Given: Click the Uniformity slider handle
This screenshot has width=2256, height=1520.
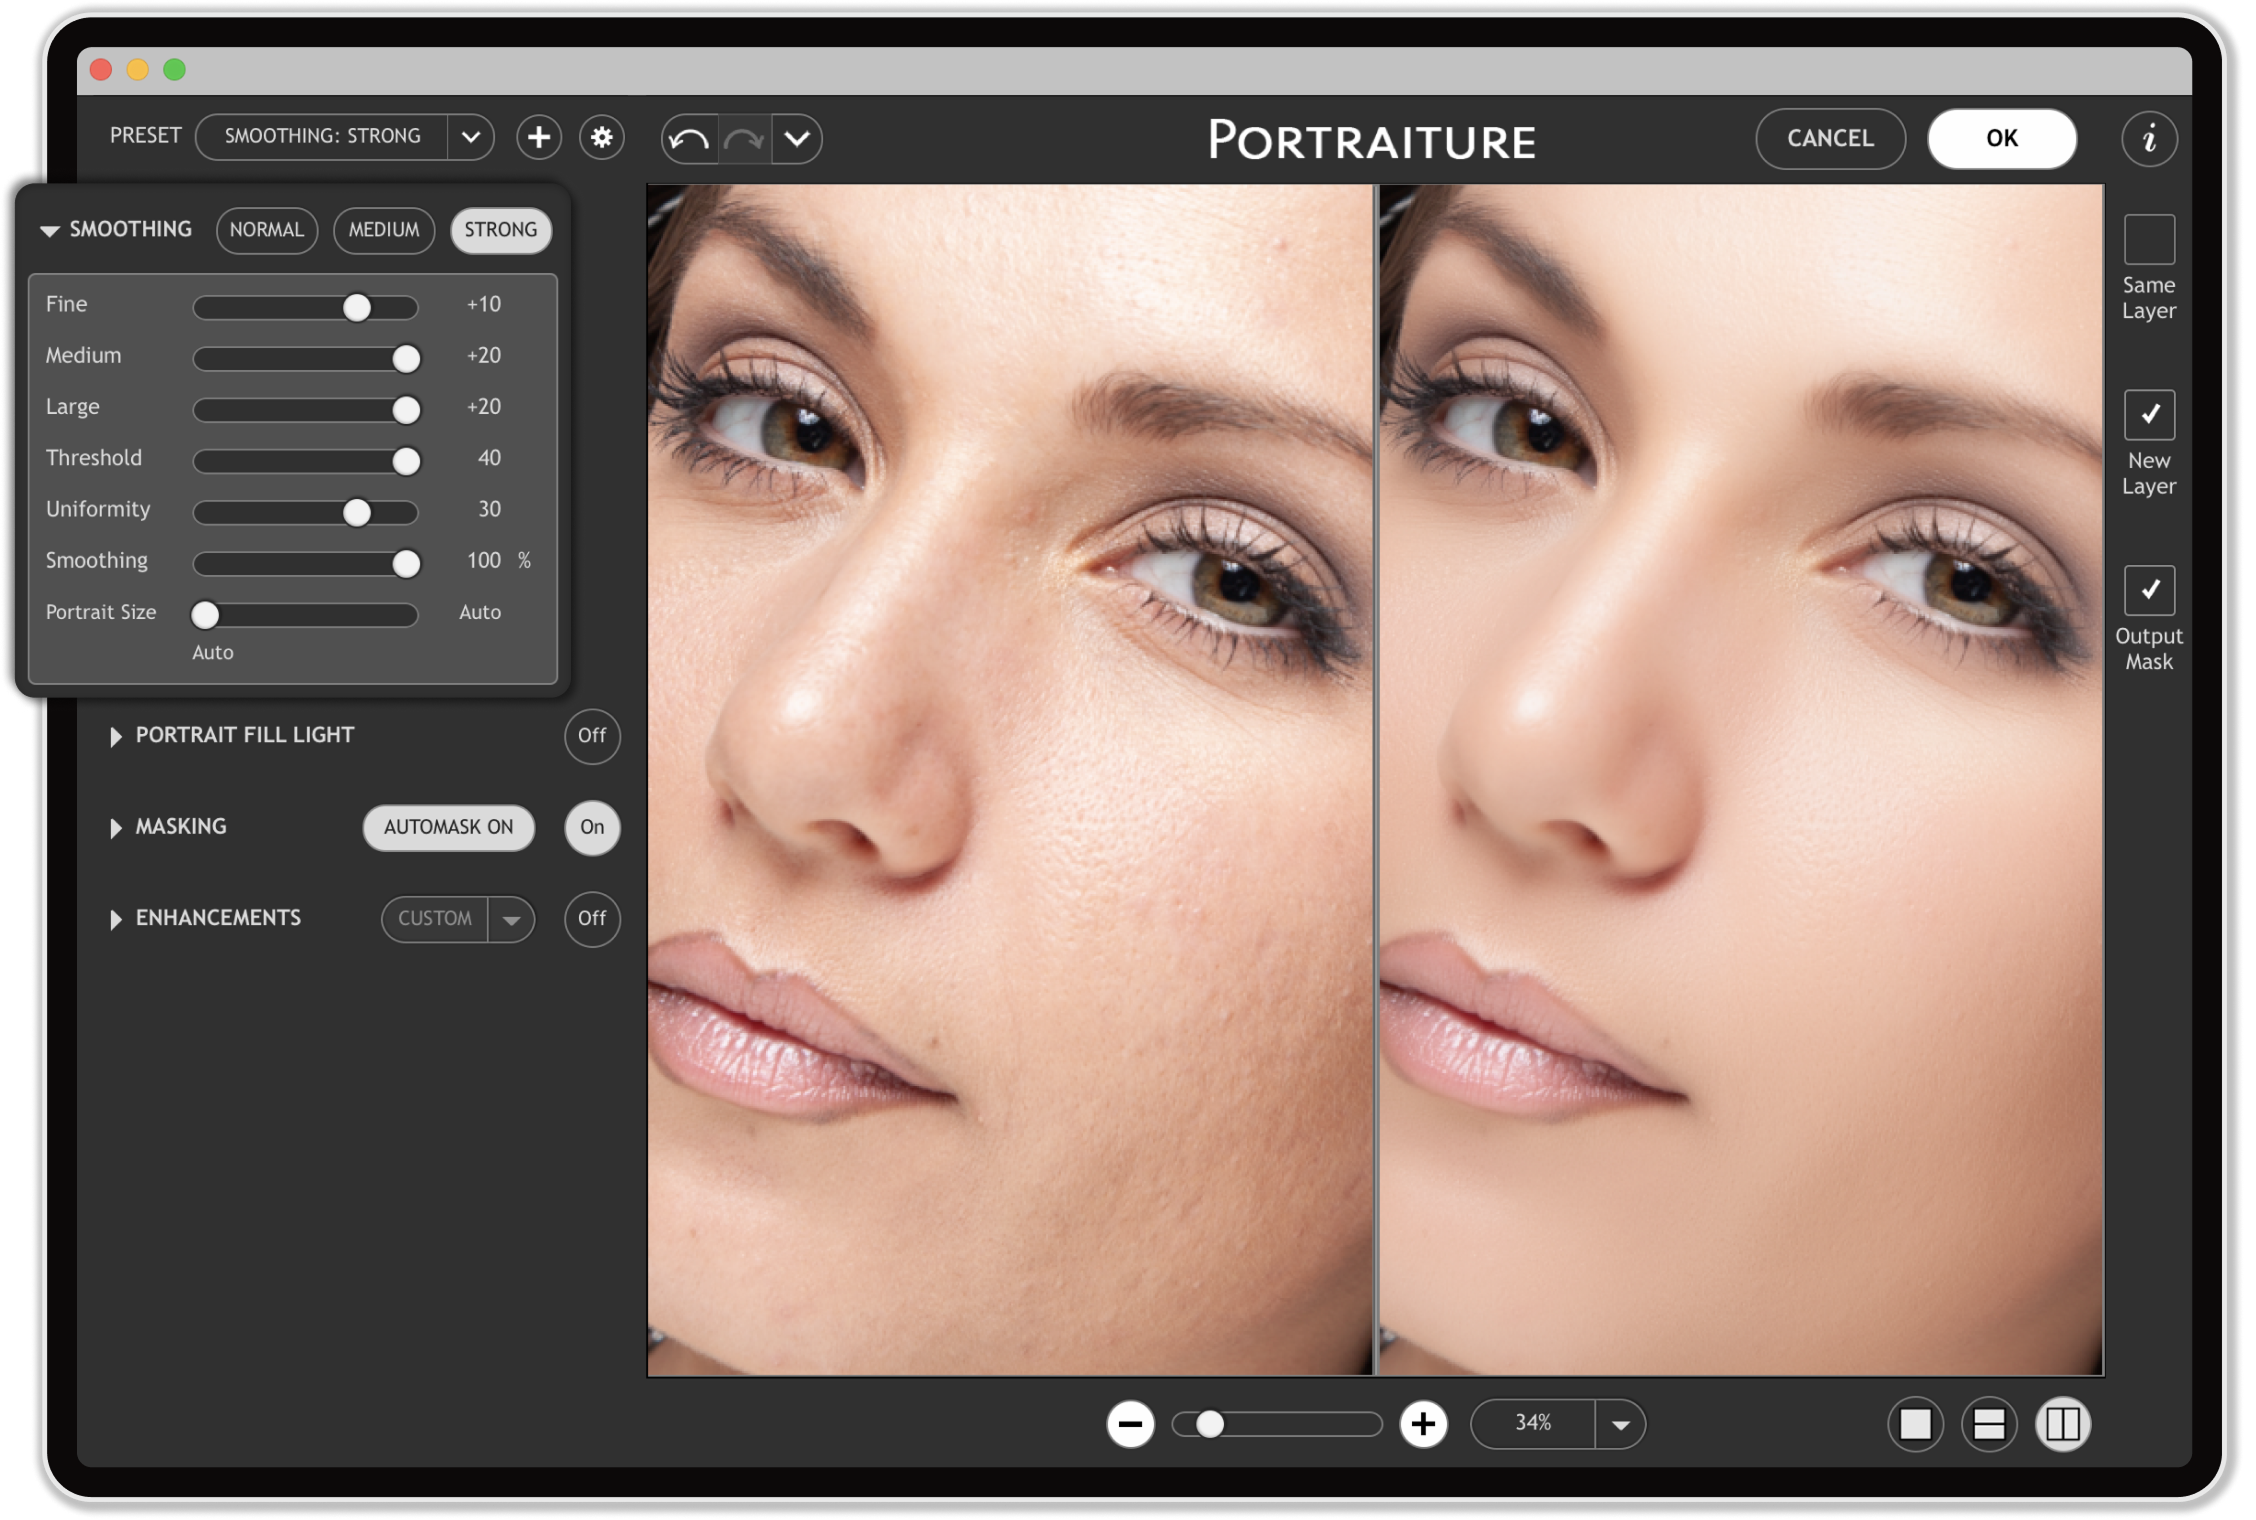Looking at the screenshot, I should (x=357, y=512).
